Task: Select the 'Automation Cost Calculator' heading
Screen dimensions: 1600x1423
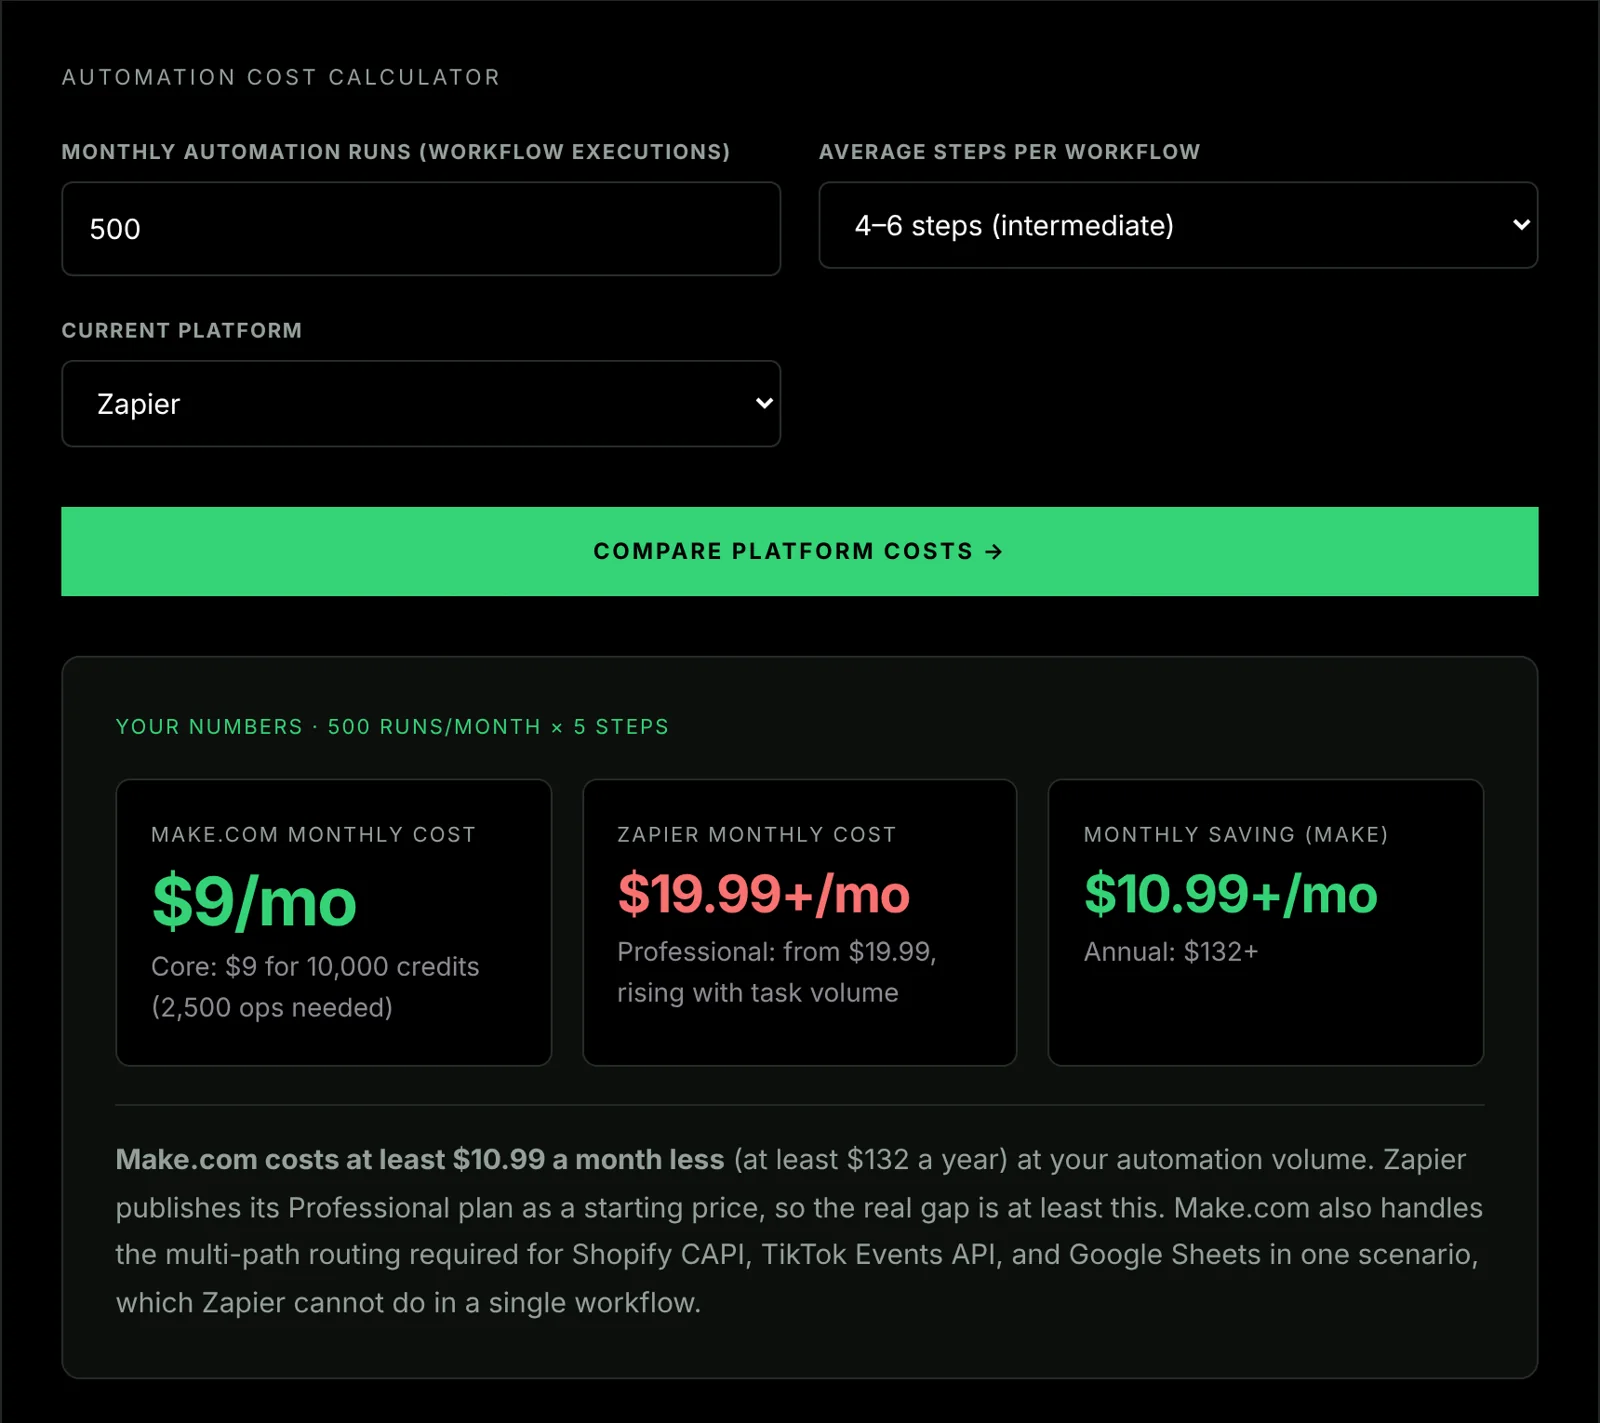Action: 281,77
